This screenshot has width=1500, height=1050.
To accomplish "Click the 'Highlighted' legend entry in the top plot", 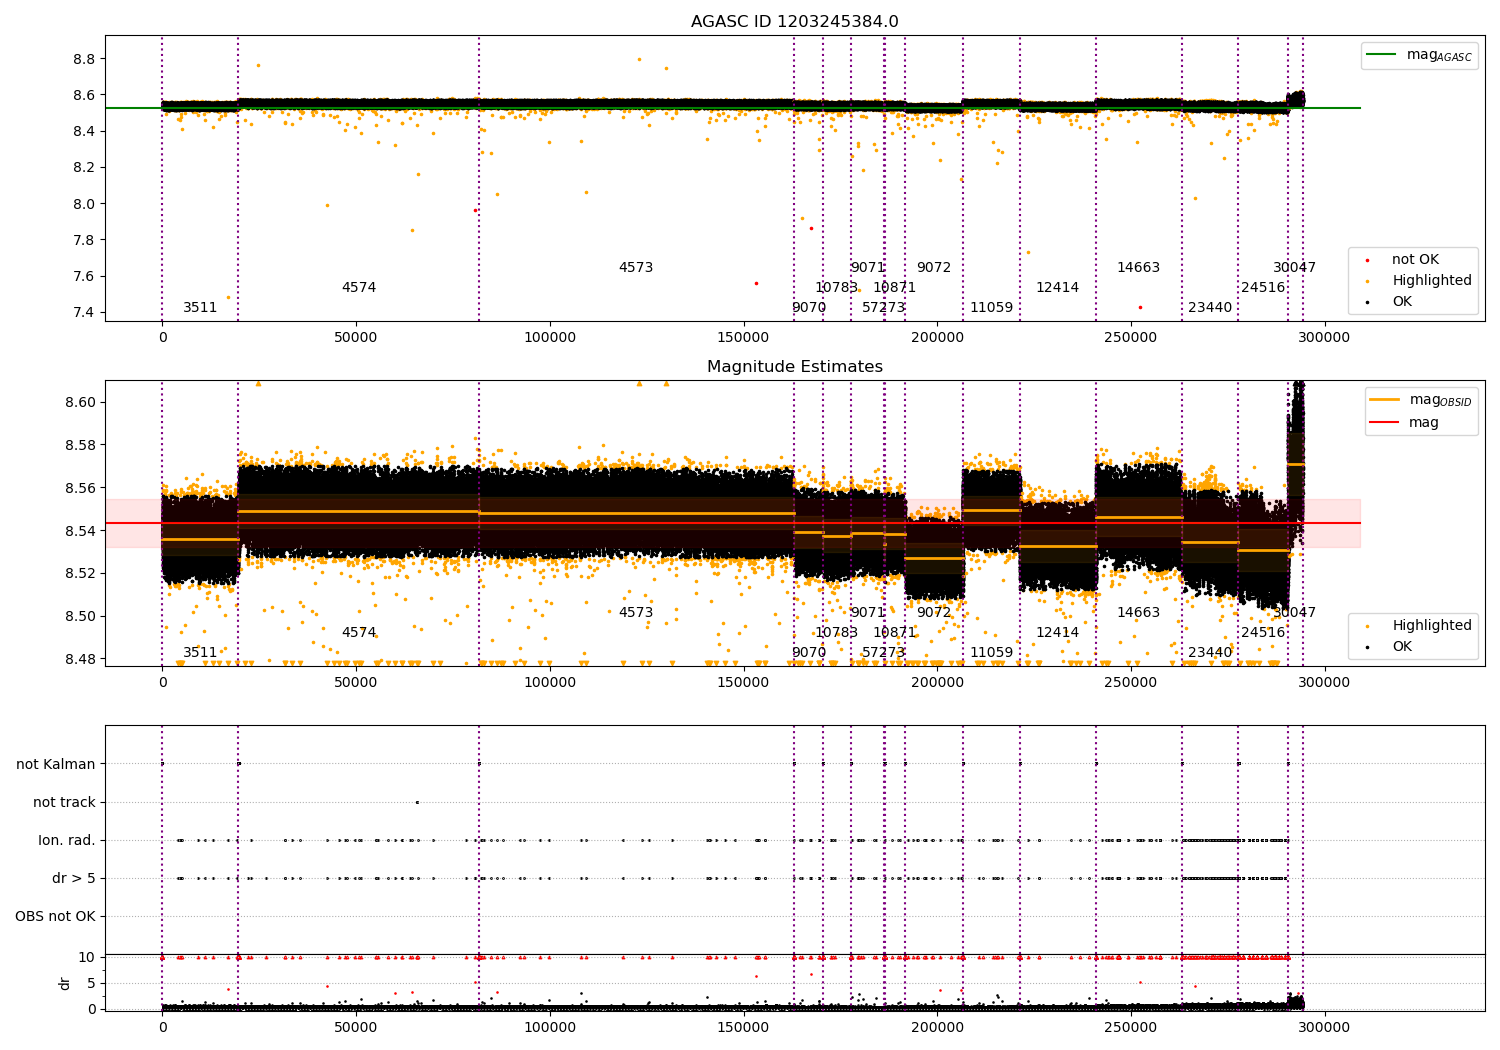I will coord(1420,281).
